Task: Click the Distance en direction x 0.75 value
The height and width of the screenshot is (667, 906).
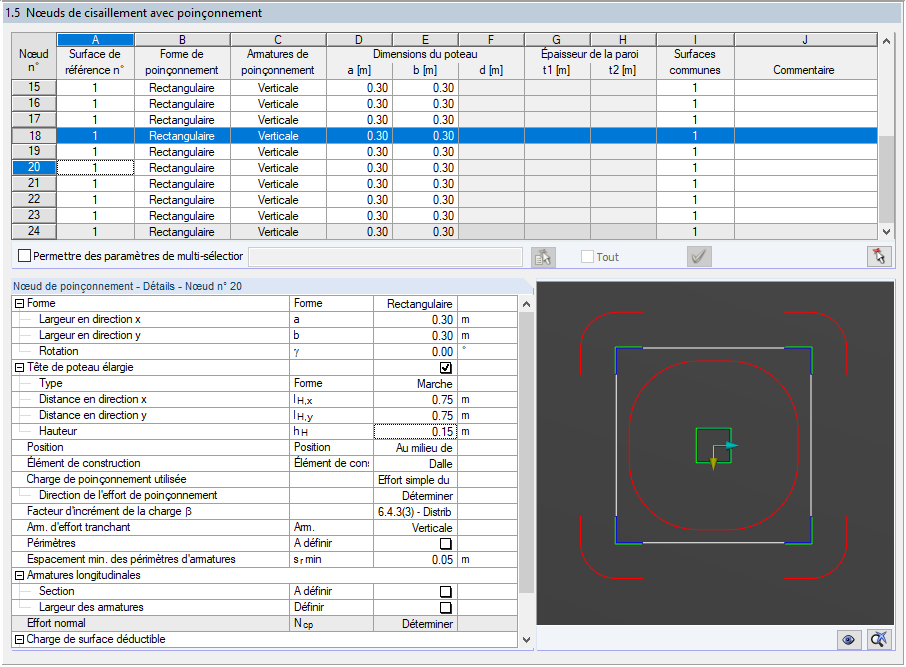Action: click(x=415, y=400)
